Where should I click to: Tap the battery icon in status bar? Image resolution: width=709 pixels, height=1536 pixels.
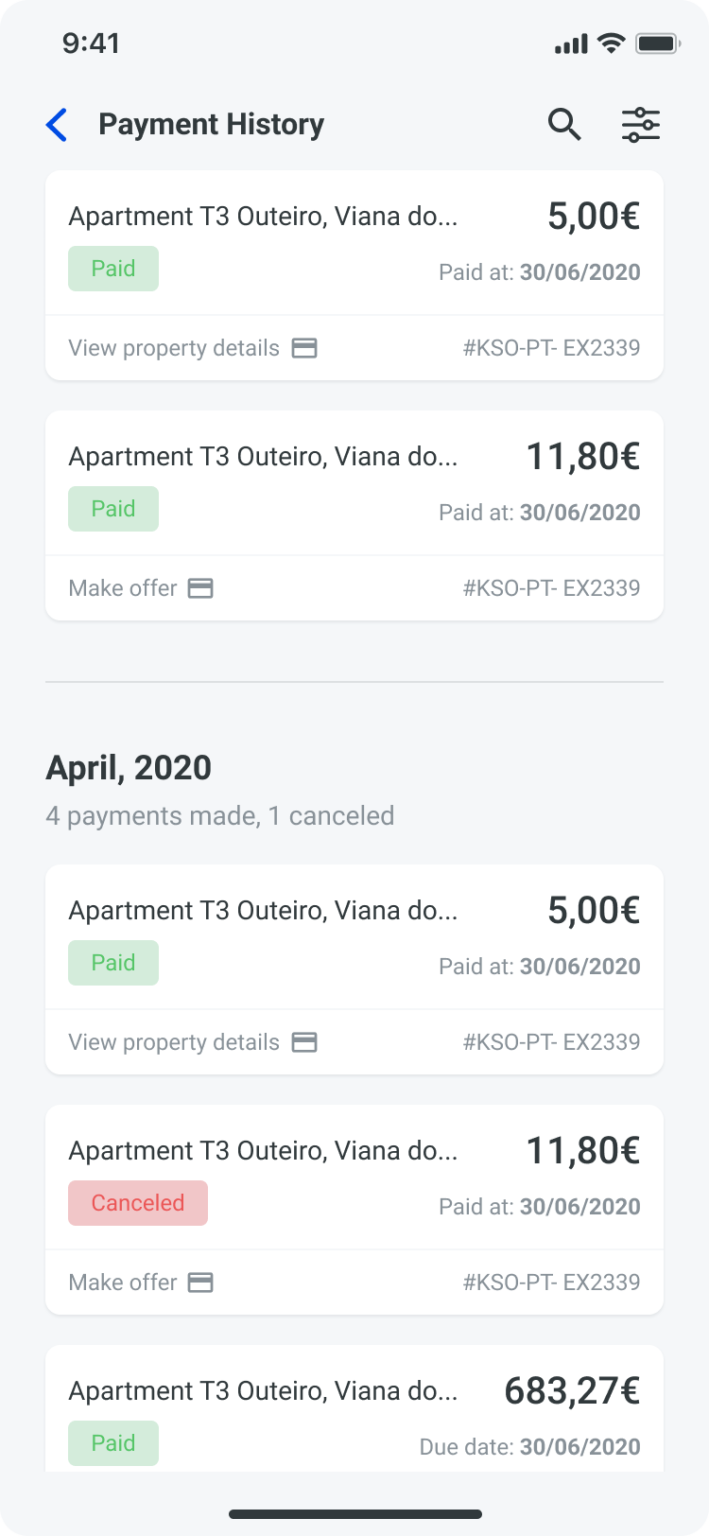click(x=658, y=44)
